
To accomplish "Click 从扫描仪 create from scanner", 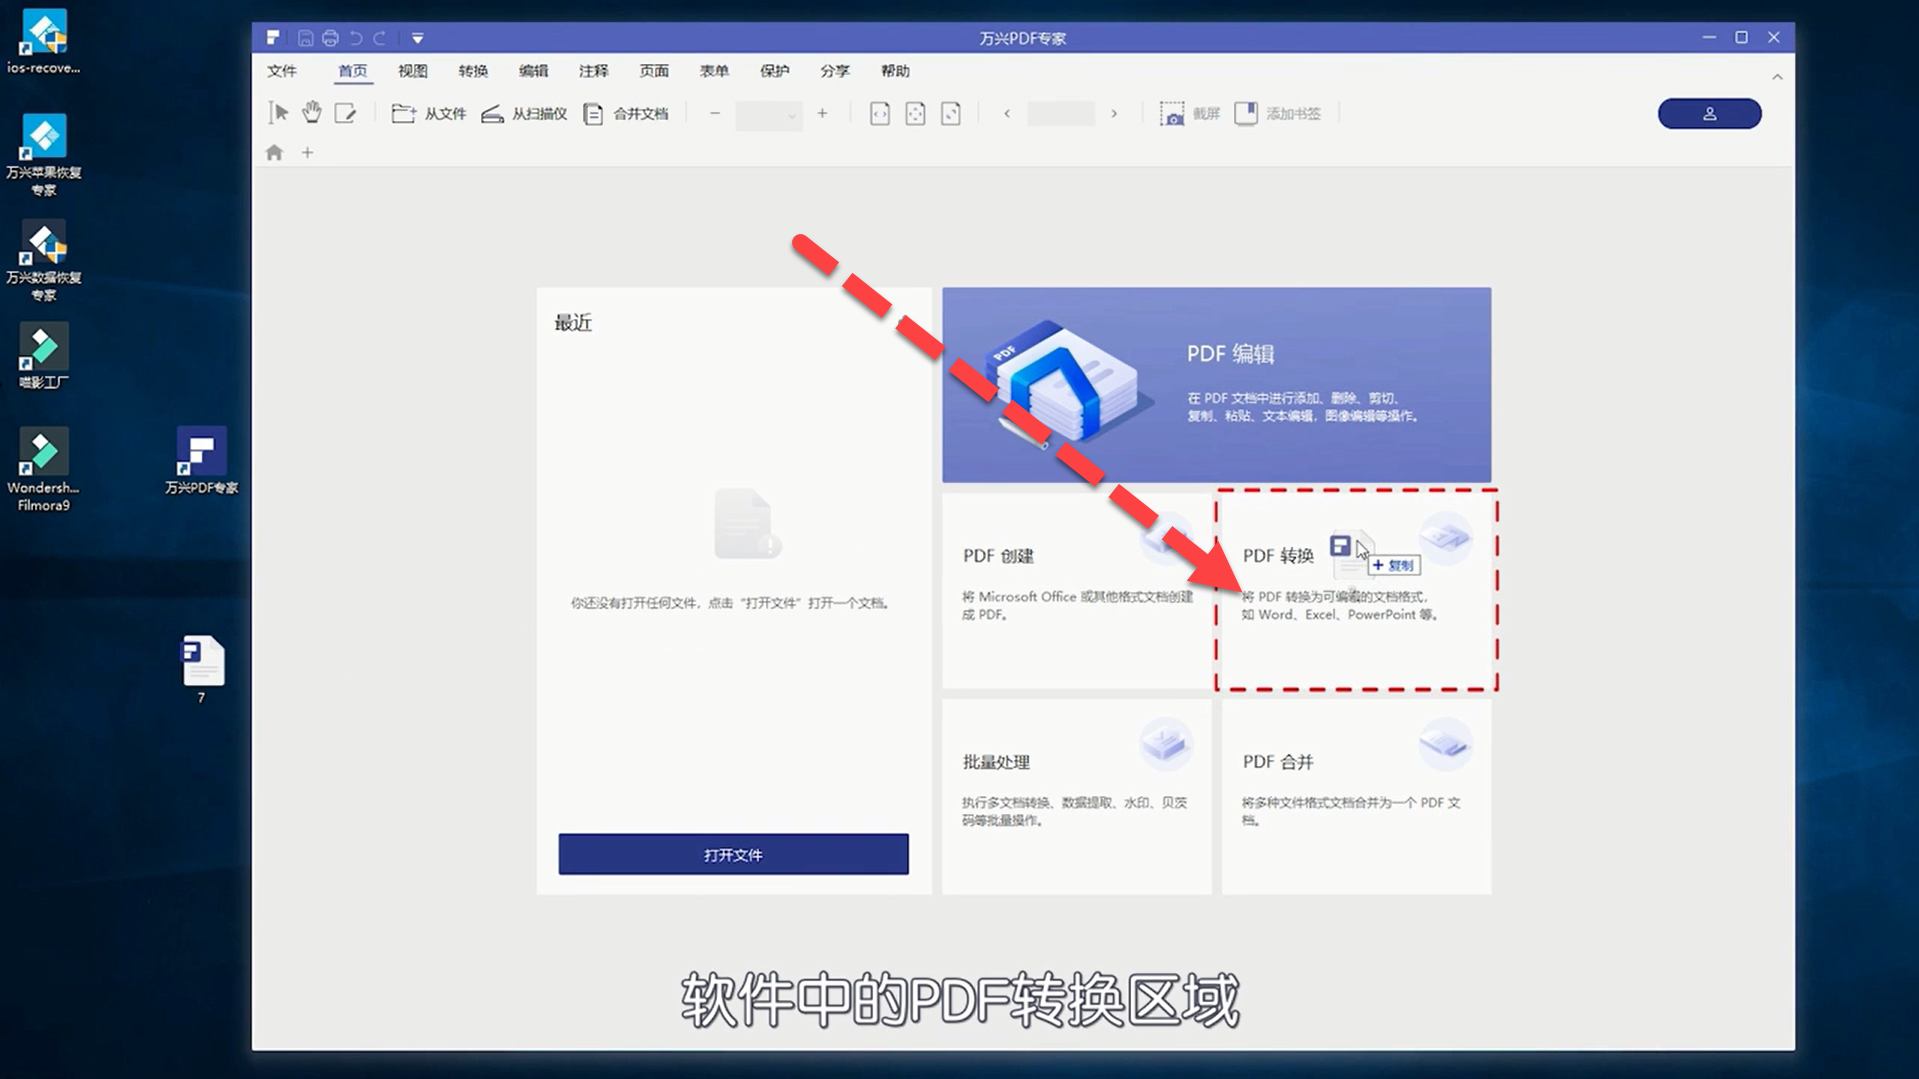I will pyautogui.click(x=524, y=114).
